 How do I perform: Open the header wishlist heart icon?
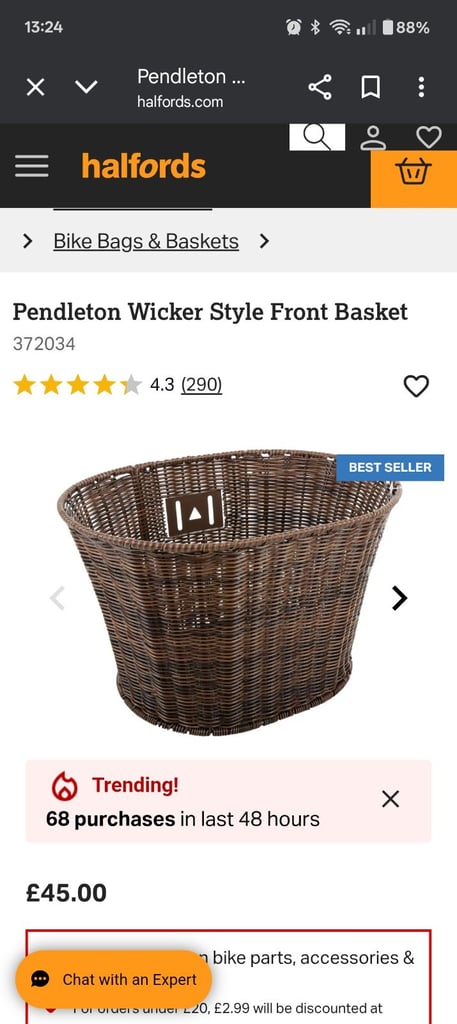[x=429, y=137]
